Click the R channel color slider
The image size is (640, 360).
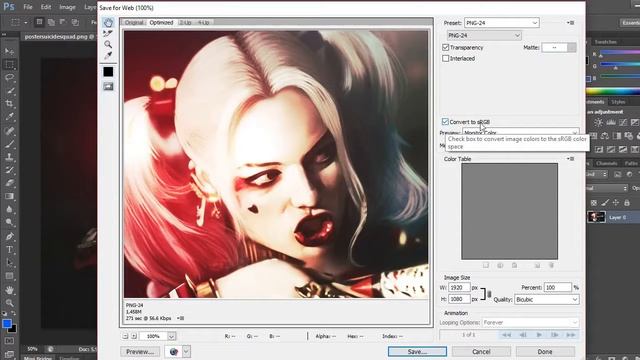619,53
